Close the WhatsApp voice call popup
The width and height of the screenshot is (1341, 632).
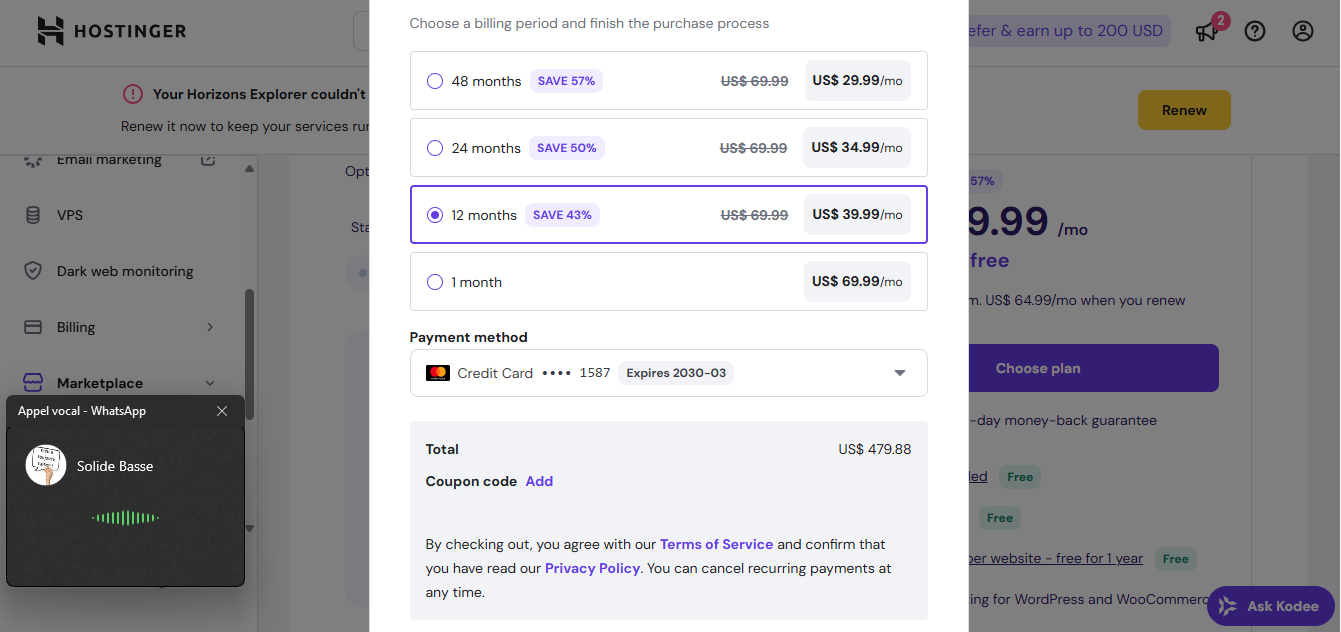pyautogui.click(x=222, y=411)
